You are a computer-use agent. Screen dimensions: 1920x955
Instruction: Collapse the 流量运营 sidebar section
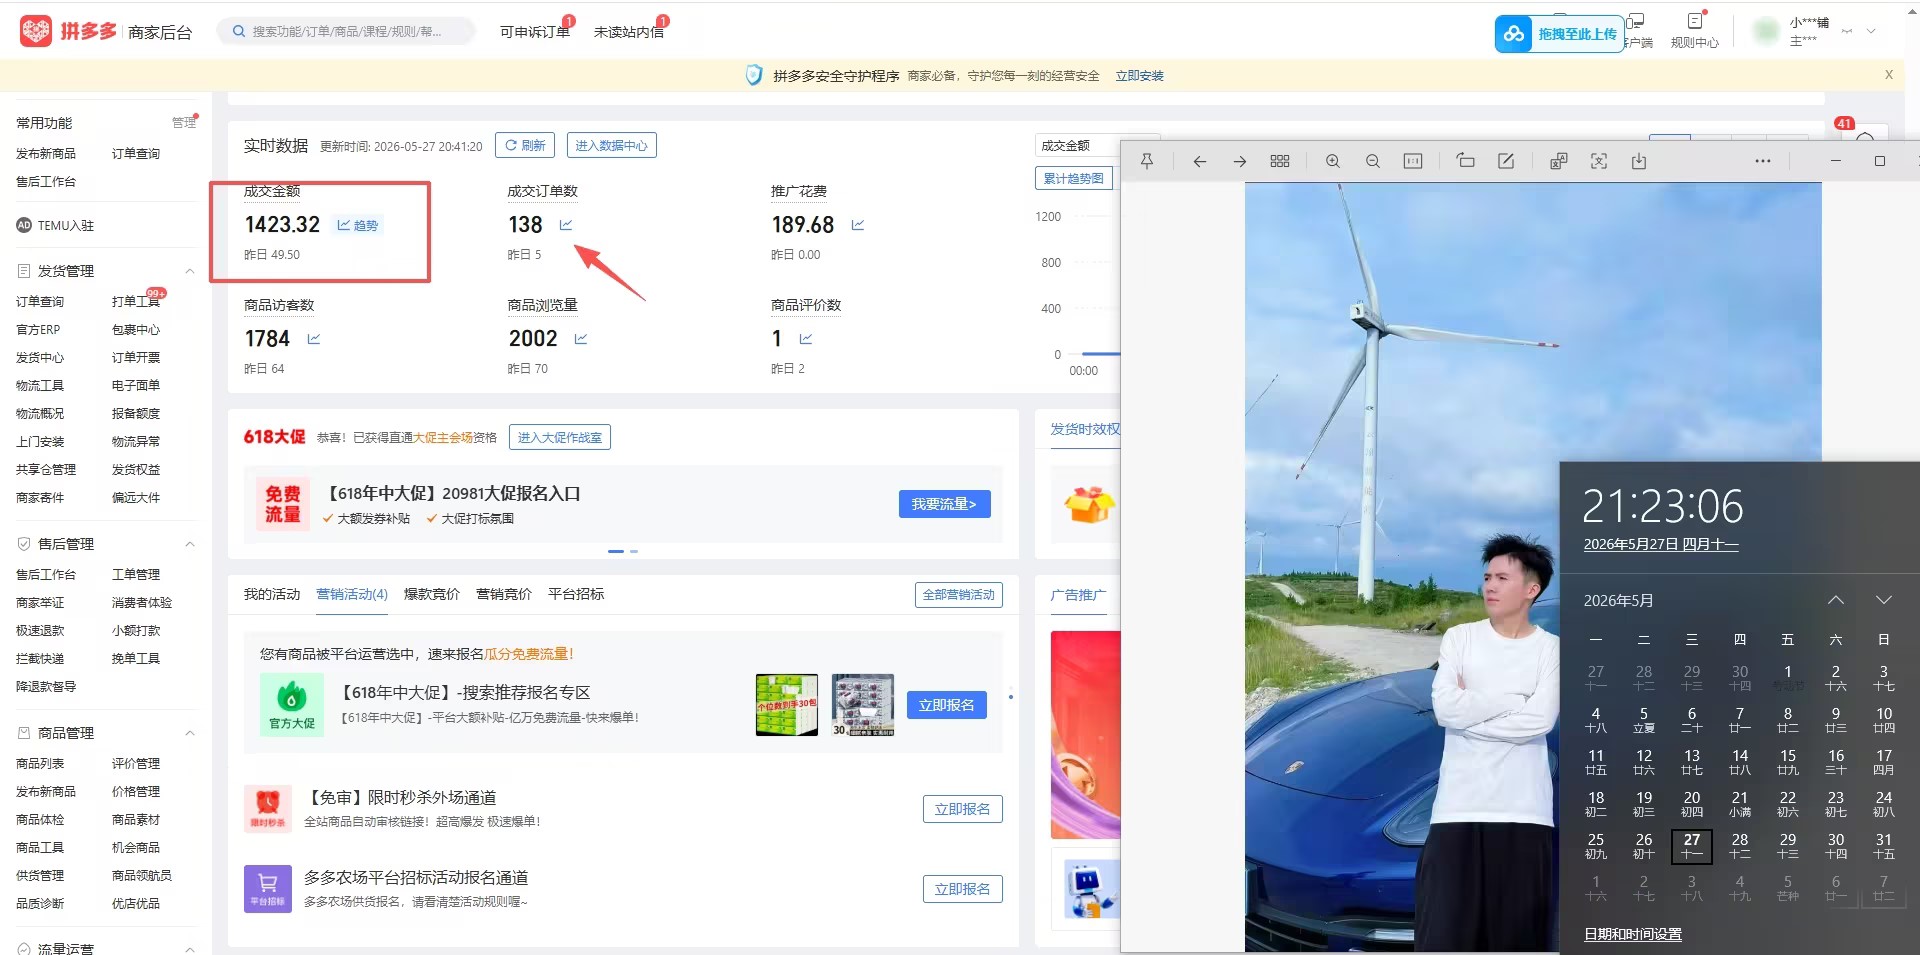pyautogui.click(x=189, y=948)
